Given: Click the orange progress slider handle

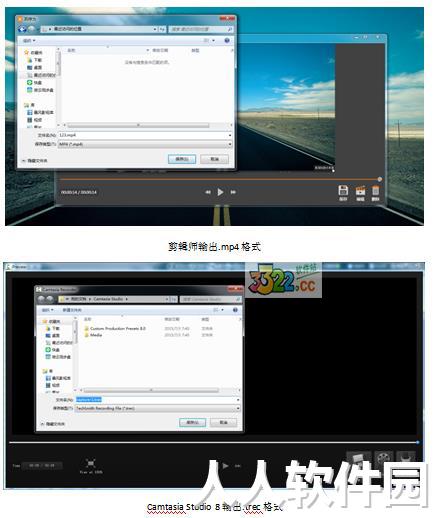Looking at the screenshot, I should [379, 179].
